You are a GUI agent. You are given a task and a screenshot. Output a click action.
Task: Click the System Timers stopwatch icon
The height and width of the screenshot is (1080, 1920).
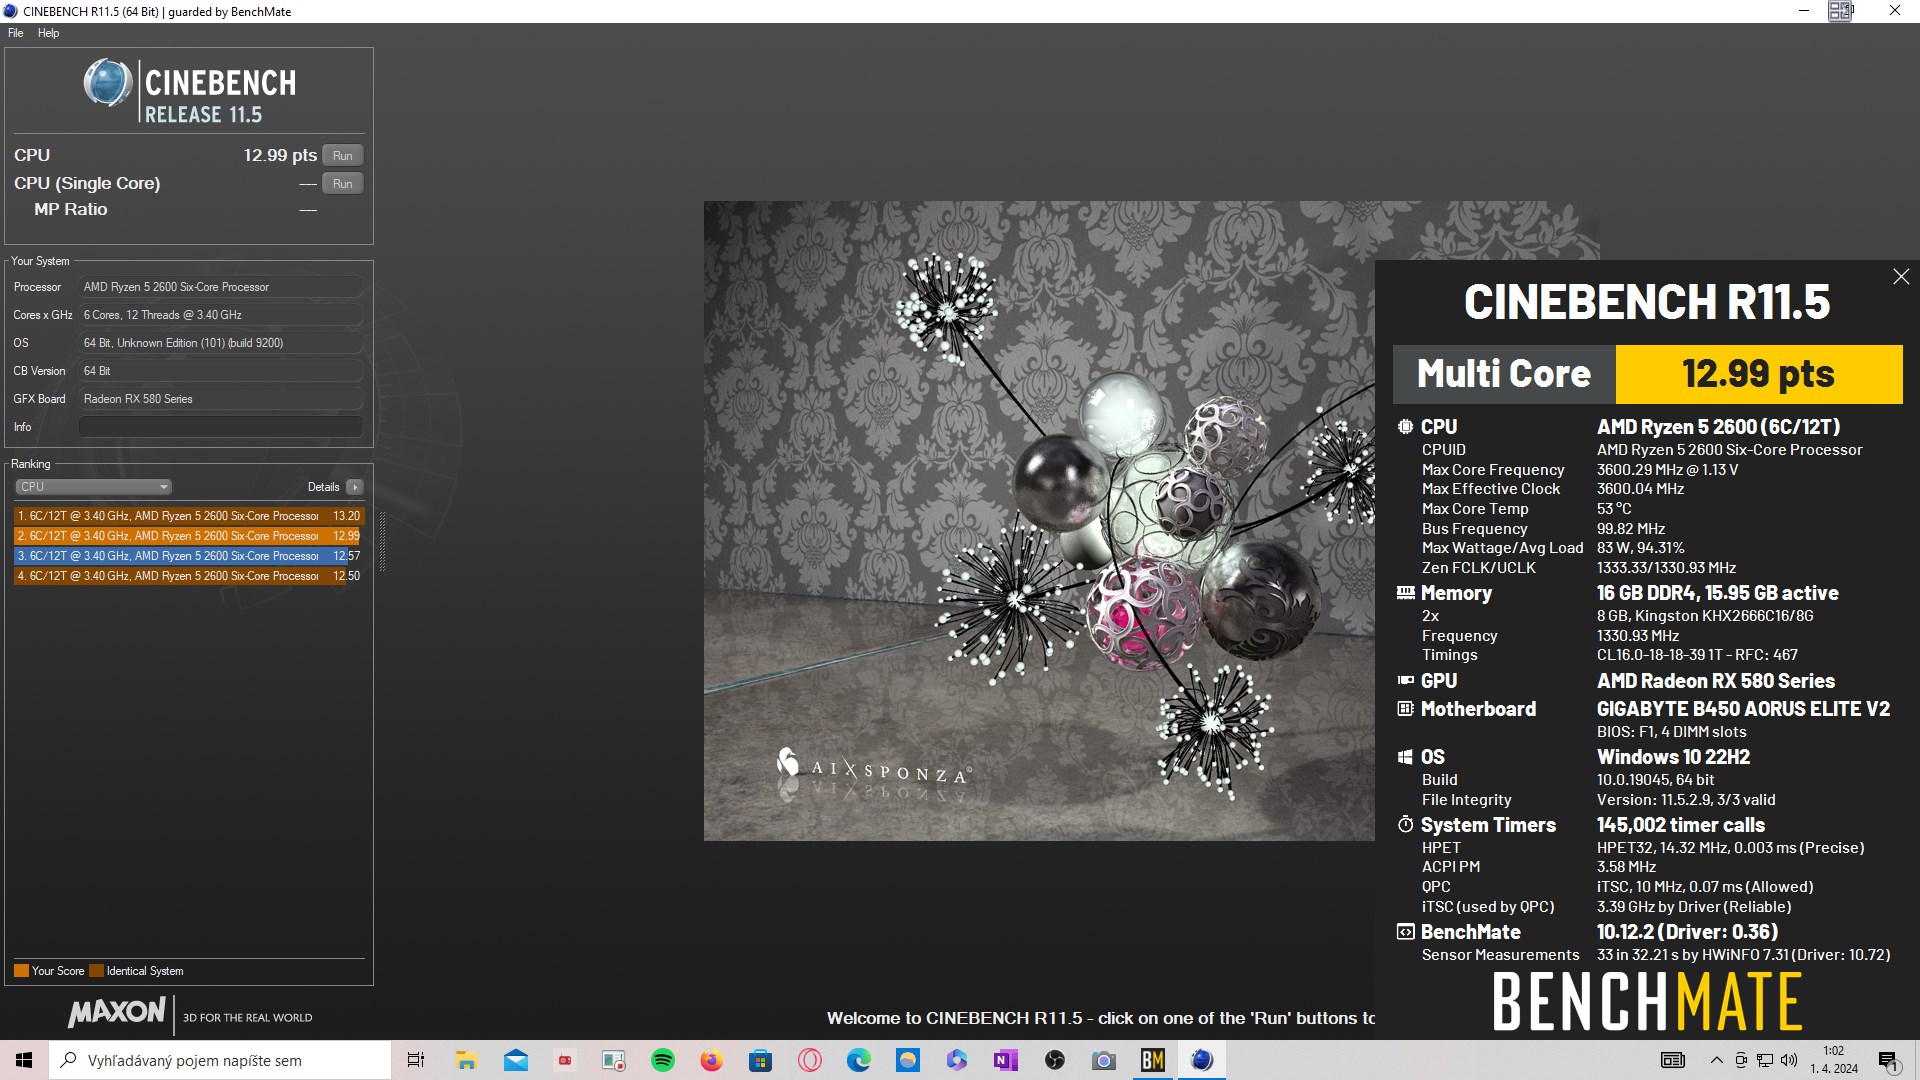(1405, 825)
